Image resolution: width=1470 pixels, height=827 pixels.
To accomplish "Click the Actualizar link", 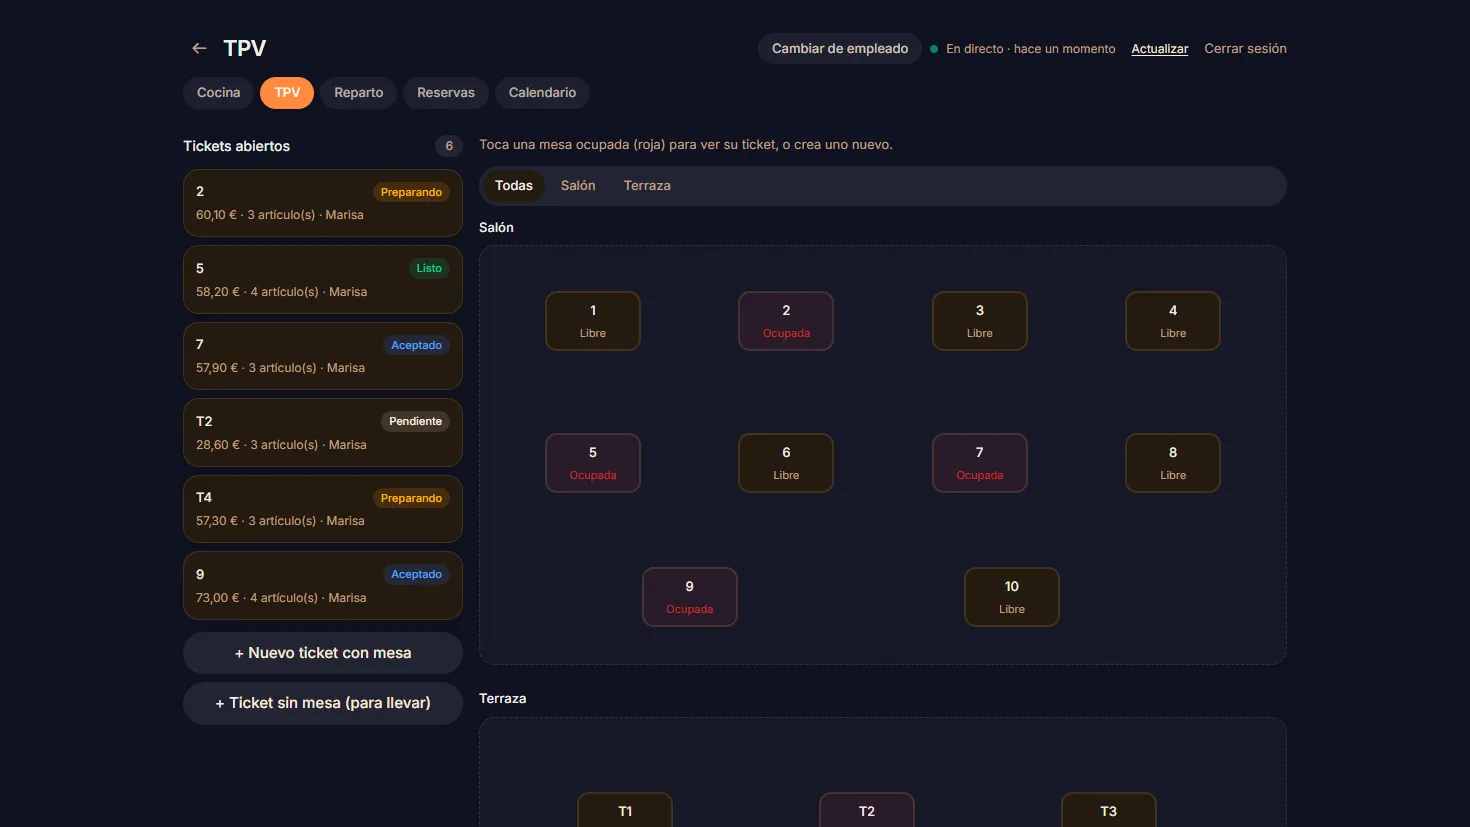I will click(x=1160, y=49).
